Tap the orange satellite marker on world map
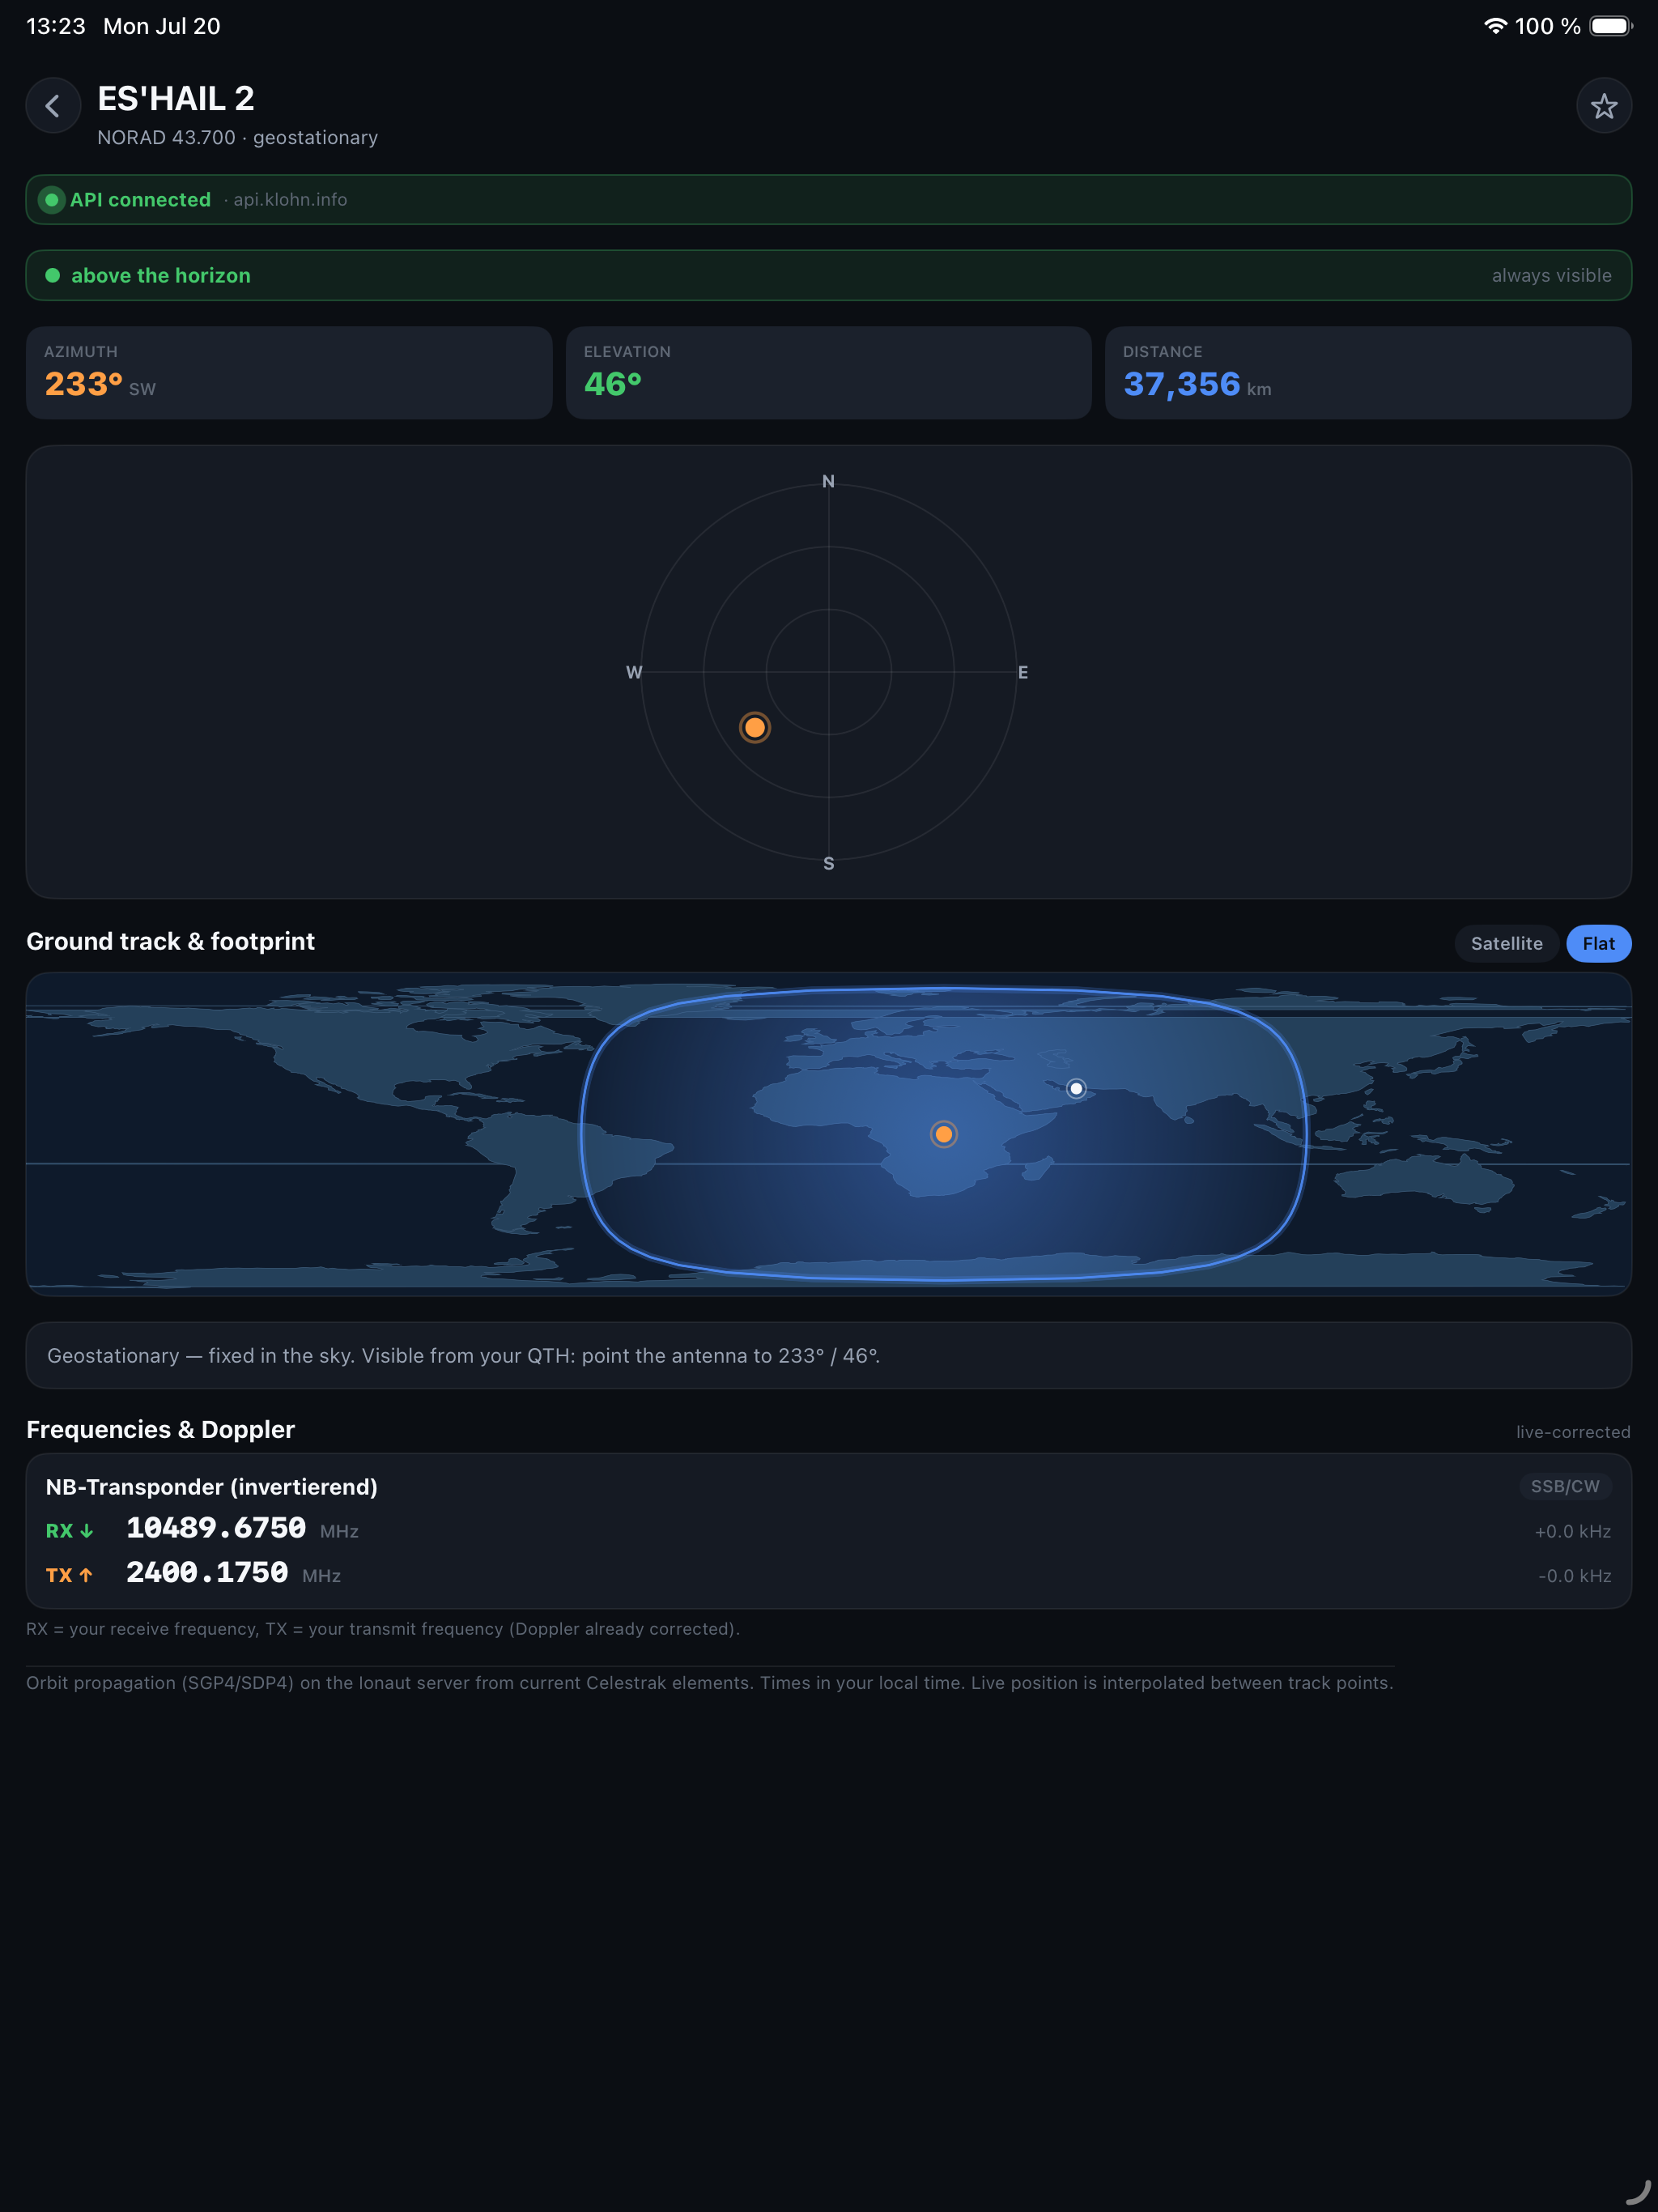Screen dimensions: 1658x2212 click(x=943, y=1134)
